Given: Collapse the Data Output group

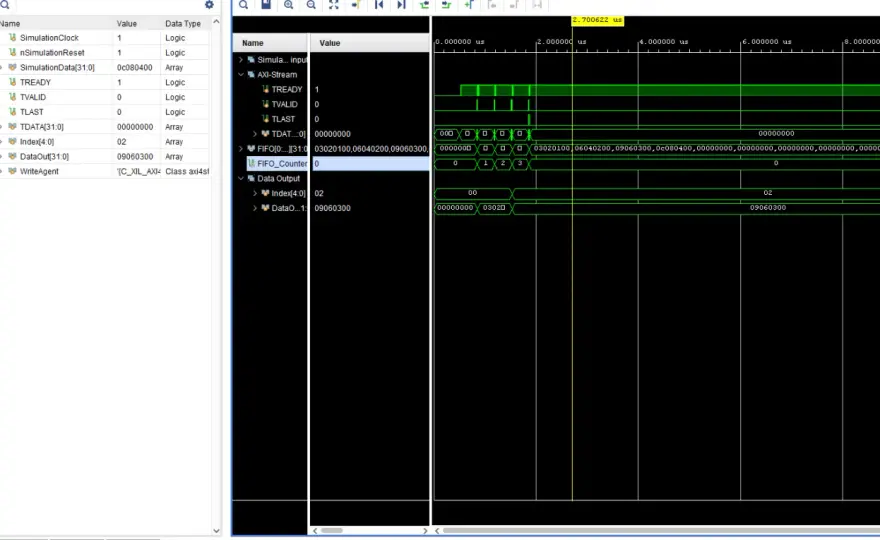Looking at the screenshot, I should tap(241, 179).
